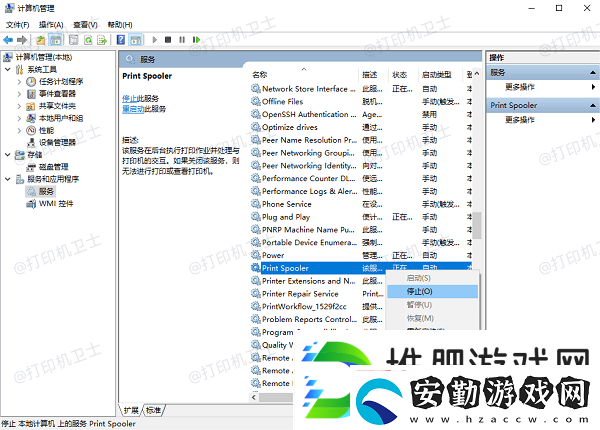Viewport: 600px width, 430px height.
Task: Click the 重启动 this service link
Action: click(x=133, y=109)
